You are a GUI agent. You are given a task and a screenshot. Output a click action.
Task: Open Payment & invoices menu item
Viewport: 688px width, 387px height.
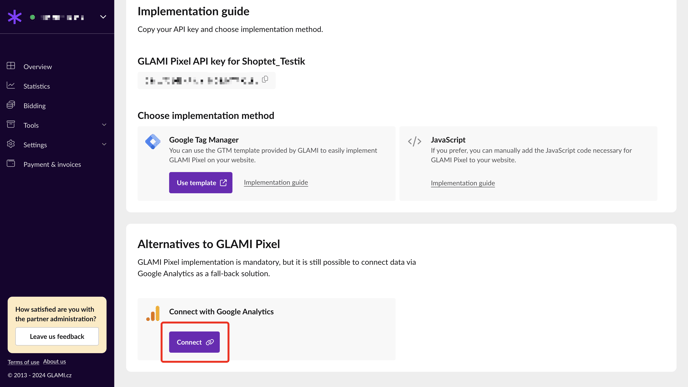[52, 165]
